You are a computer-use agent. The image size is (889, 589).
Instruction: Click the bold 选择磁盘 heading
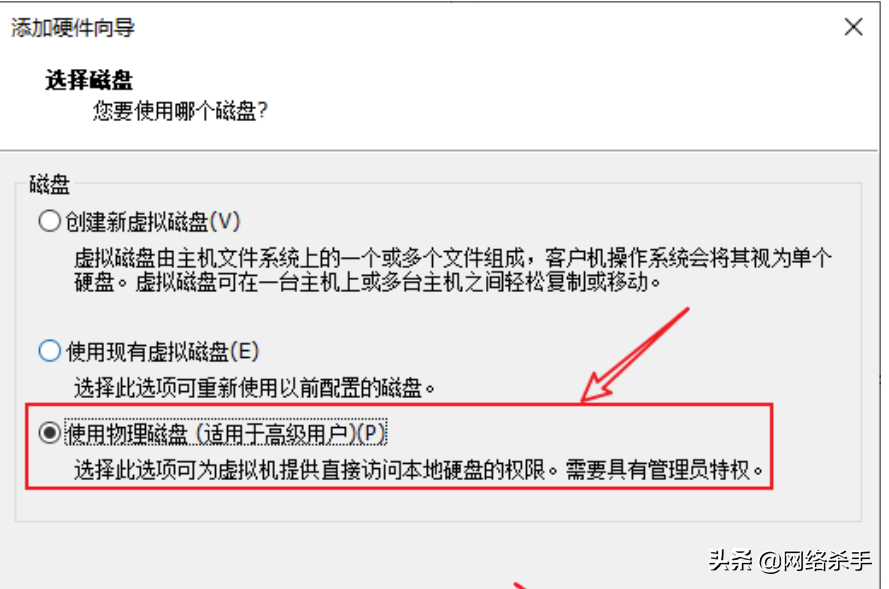pyautogui.click(x=89, y=80)
